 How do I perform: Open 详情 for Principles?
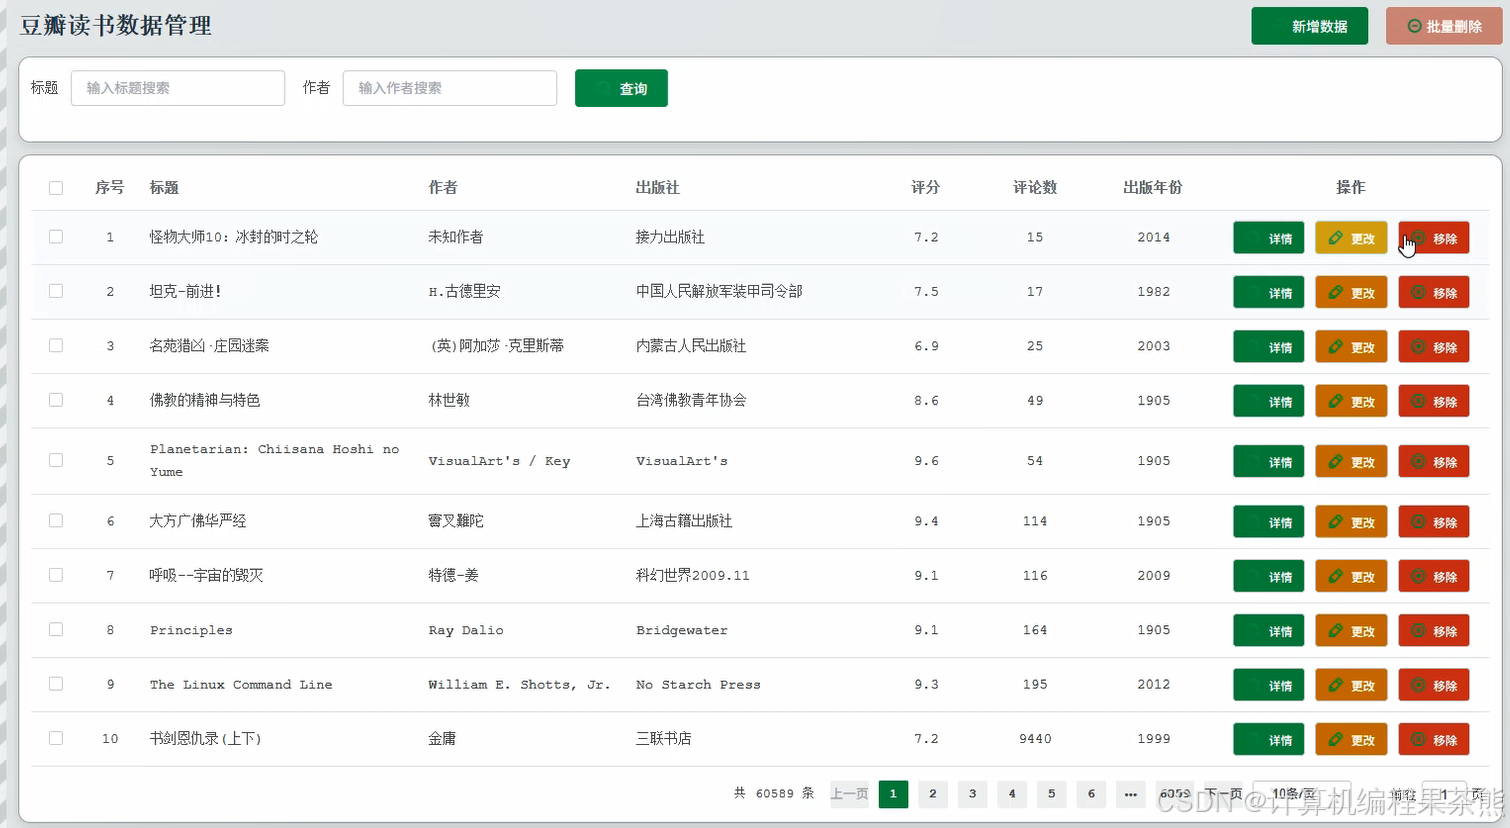[x=1268, y=631]
